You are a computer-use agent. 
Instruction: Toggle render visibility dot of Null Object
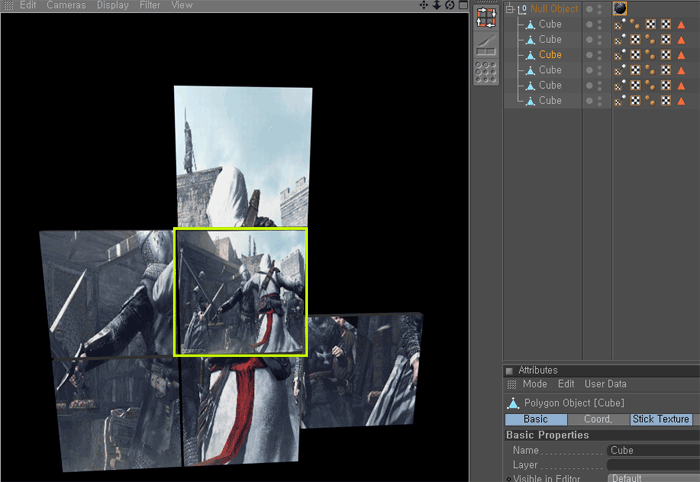tap(600, 12)
